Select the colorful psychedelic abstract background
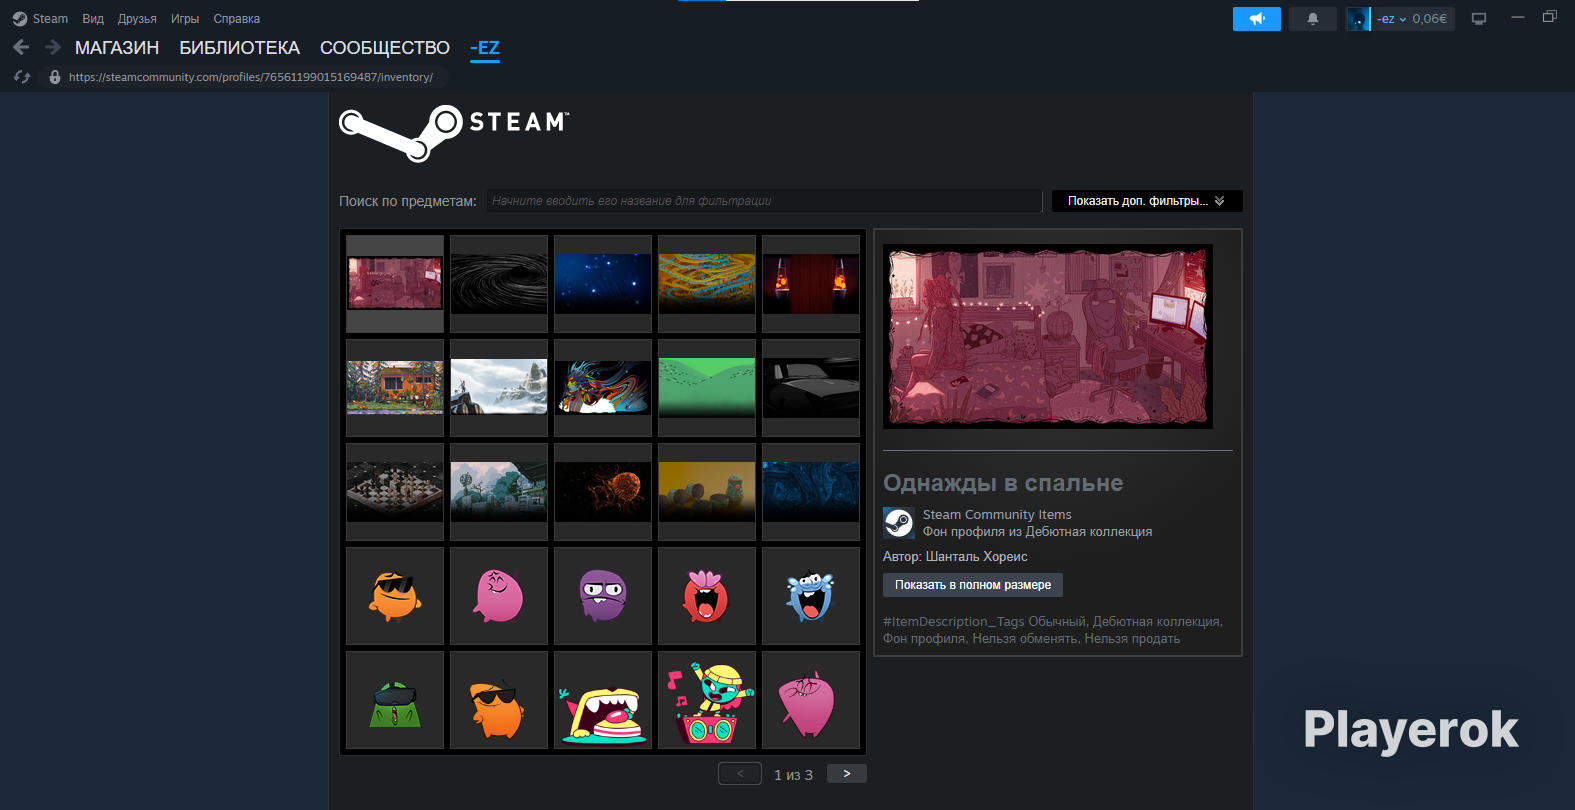The width and height of the screenshot is (1575, 810). click(x=603, y=388)
